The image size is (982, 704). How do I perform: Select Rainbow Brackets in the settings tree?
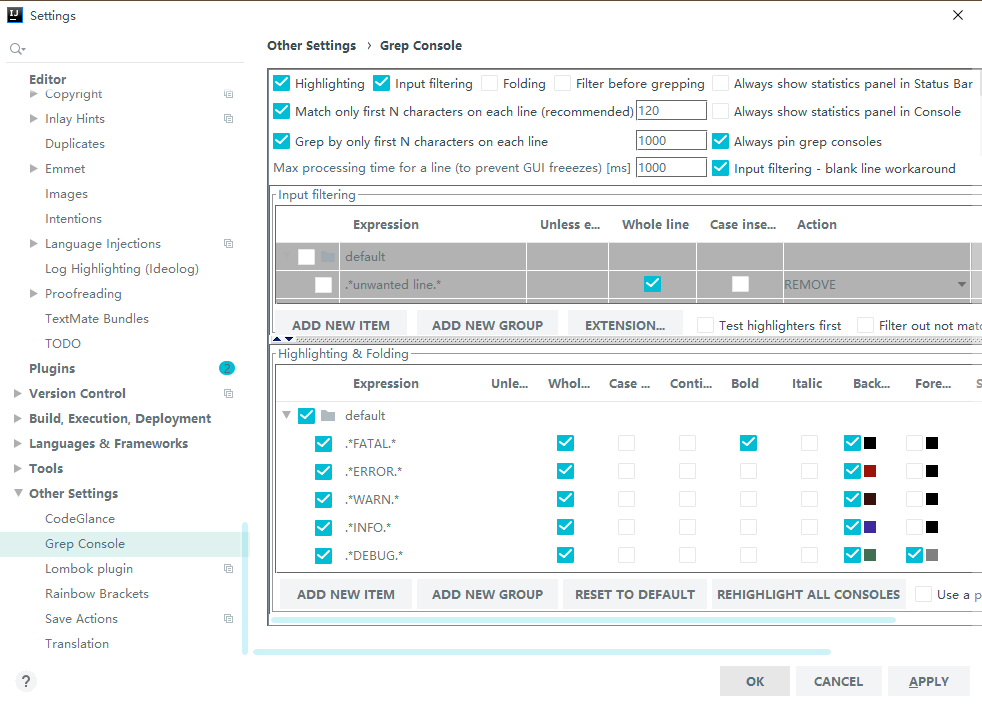[x=97, y=594]
